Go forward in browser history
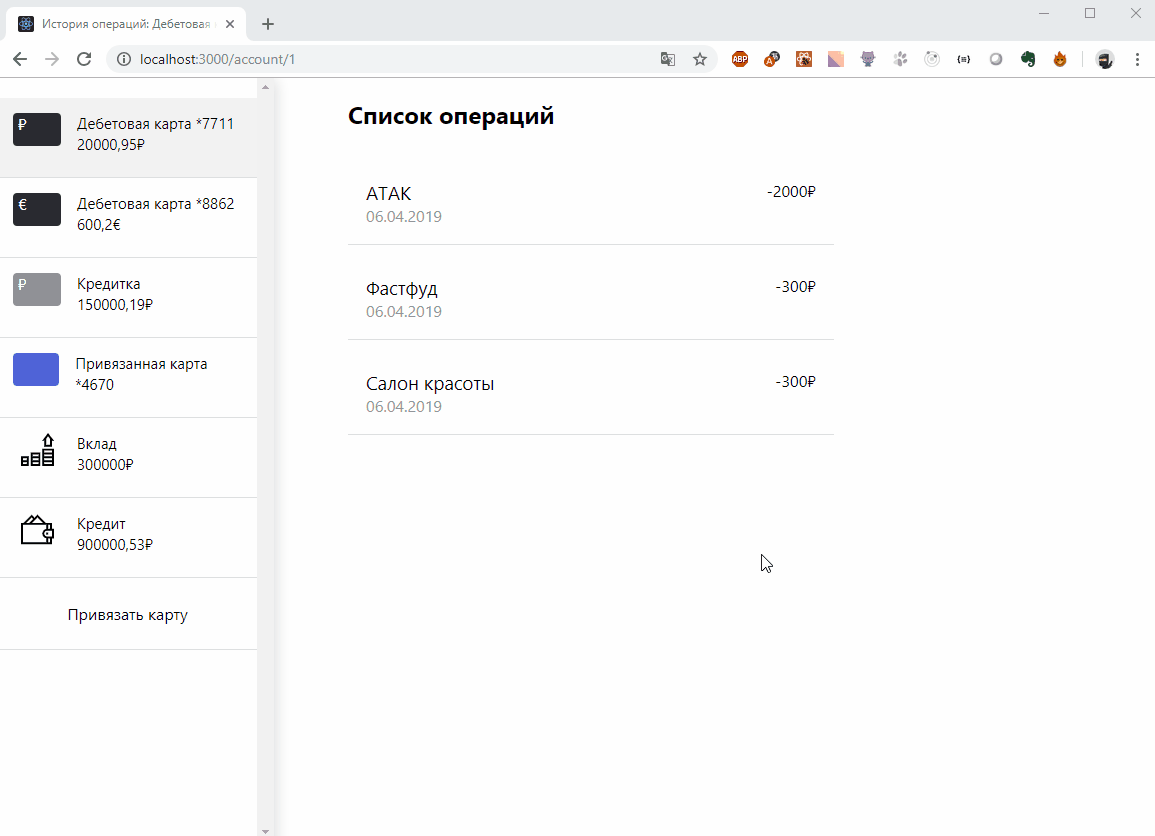Viewport: 1155px width, 836px height. pyautogui.click(x=52, y=59)
